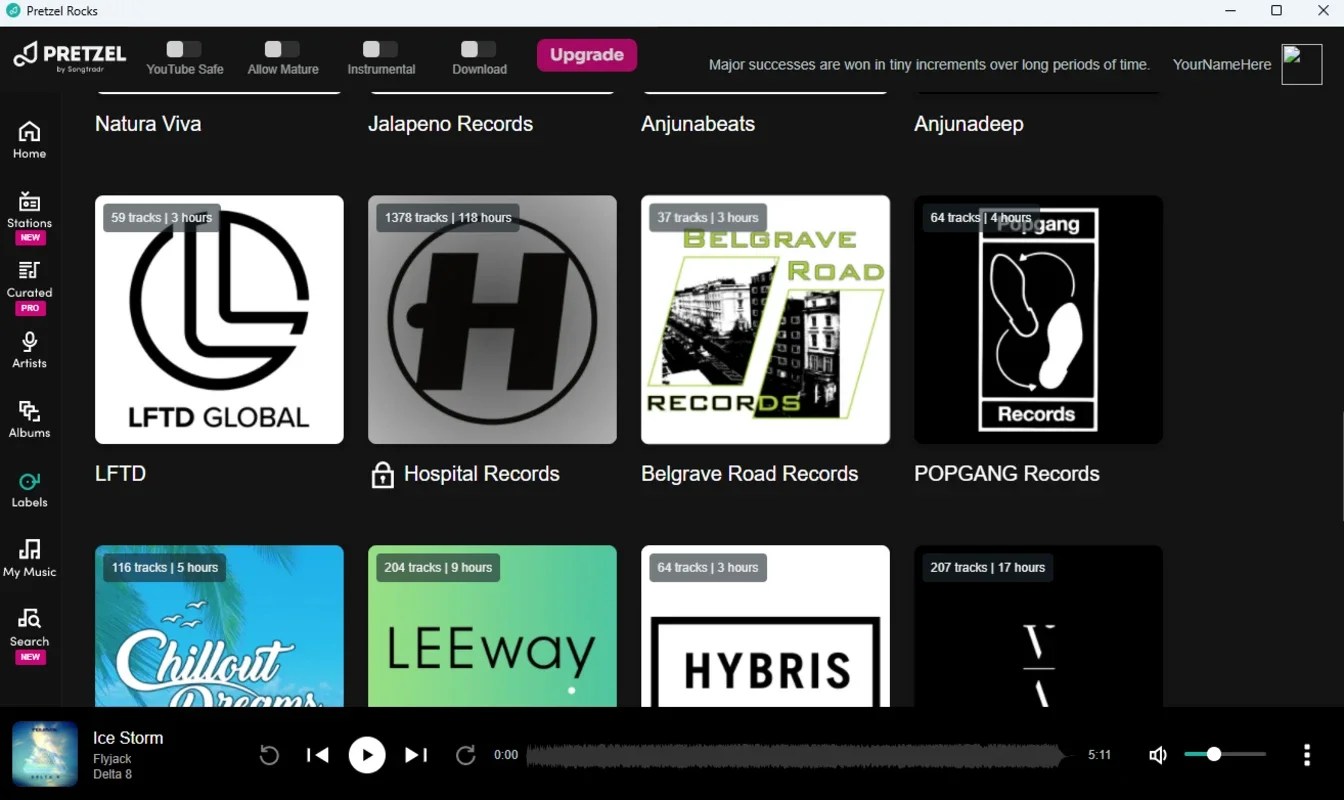Open the user profile avatar

pos(1302,64)
